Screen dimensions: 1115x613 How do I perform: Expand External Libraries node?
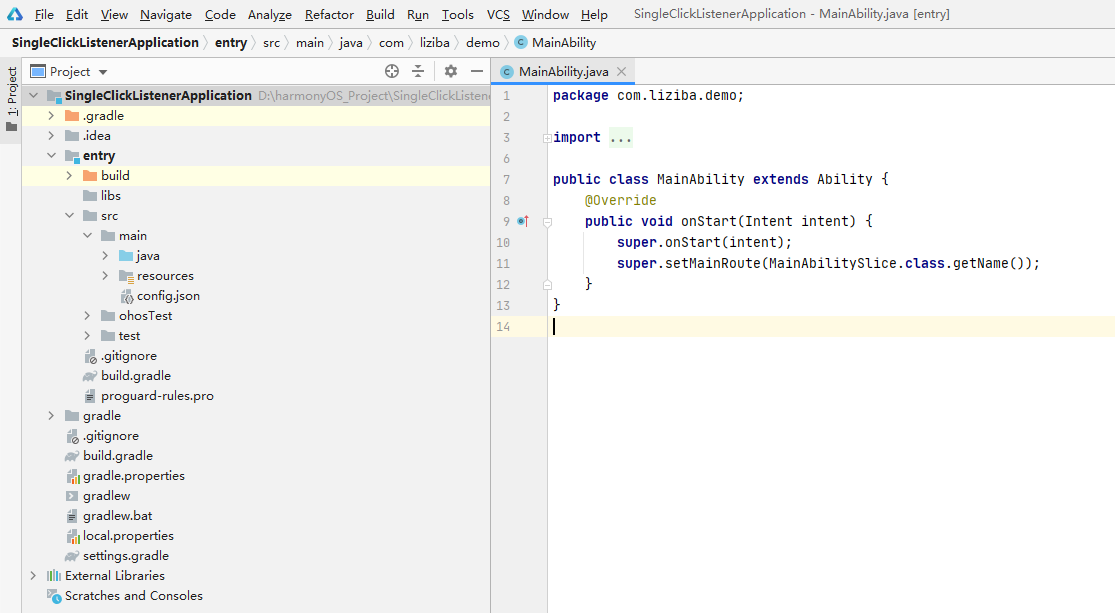coord(33,576)
